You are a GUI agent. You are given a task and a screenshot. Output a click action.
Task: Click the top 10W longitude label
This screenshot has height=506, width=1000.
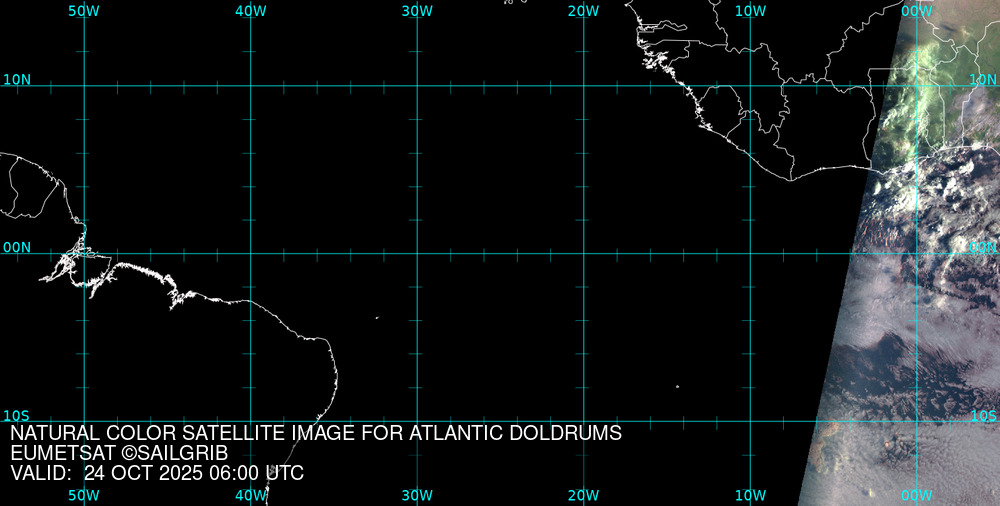tap(750, 11)
